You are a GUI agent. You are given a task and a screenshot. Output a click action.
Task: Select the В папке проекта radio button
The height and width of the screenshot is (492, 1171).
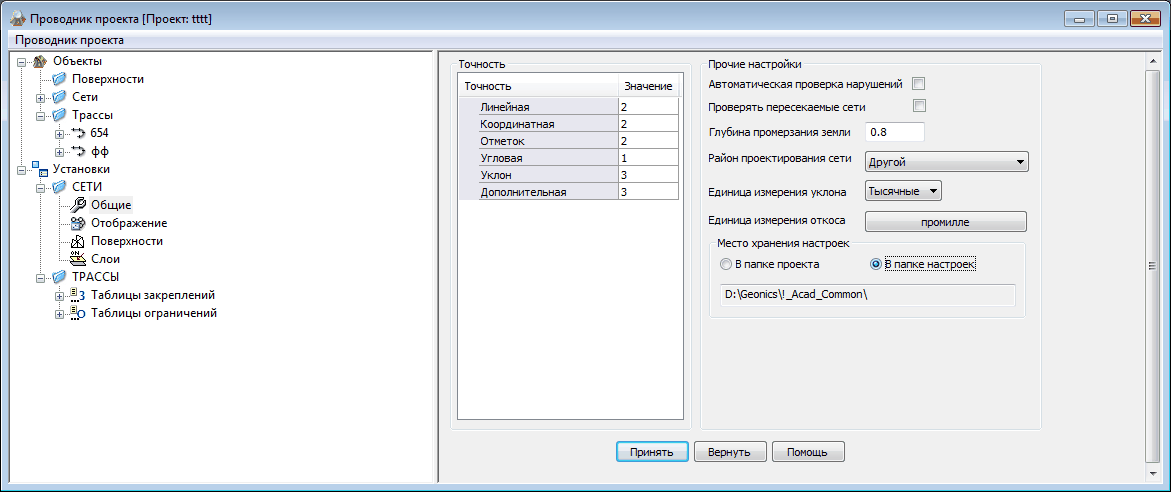click(x=726, y=264)
